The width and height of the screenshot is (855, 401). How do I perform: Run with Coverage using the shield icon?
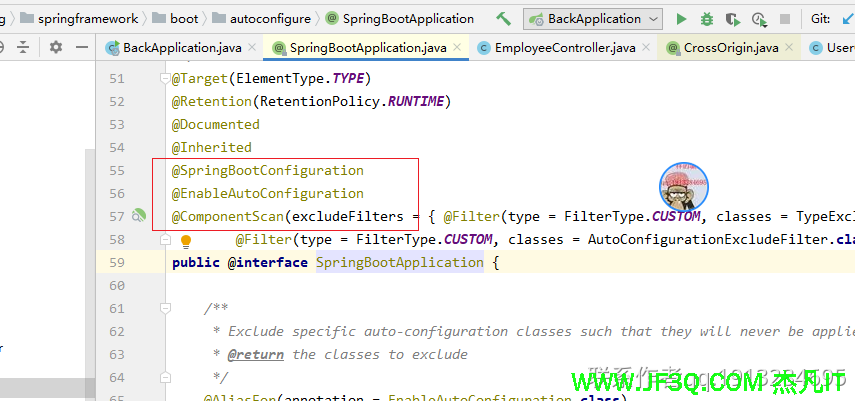[733, 19]
